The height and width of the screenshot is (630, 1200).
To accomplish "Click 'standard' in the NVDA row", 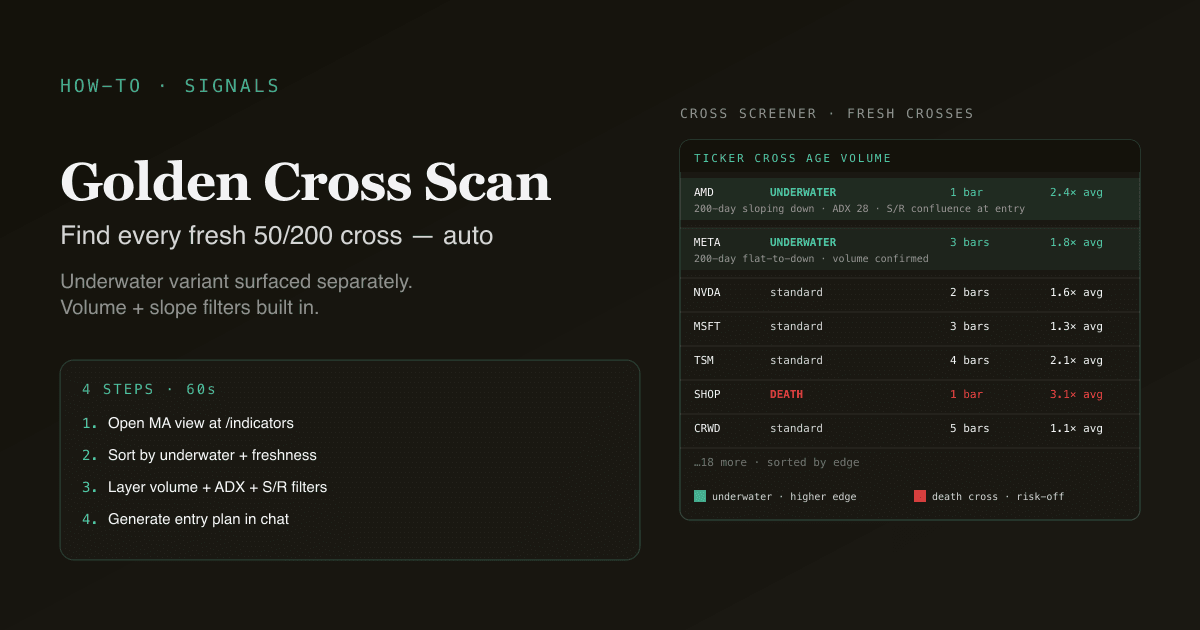I will (796, 292).
